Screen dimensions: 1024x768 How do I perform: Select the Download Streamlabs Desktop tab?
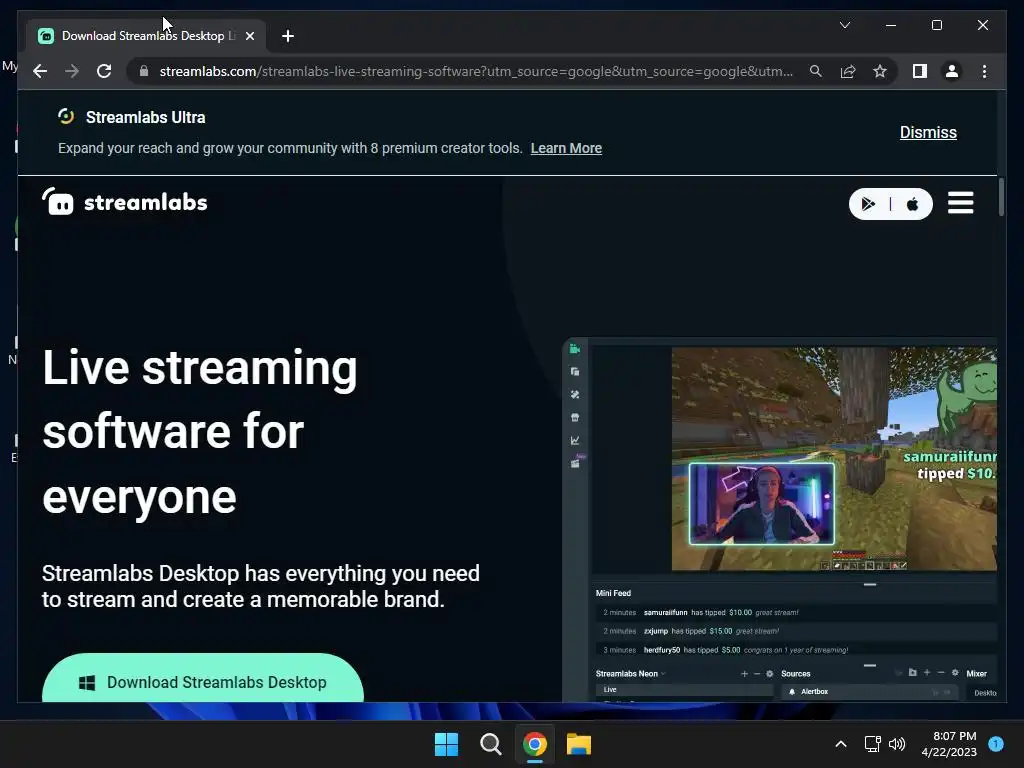147,36
